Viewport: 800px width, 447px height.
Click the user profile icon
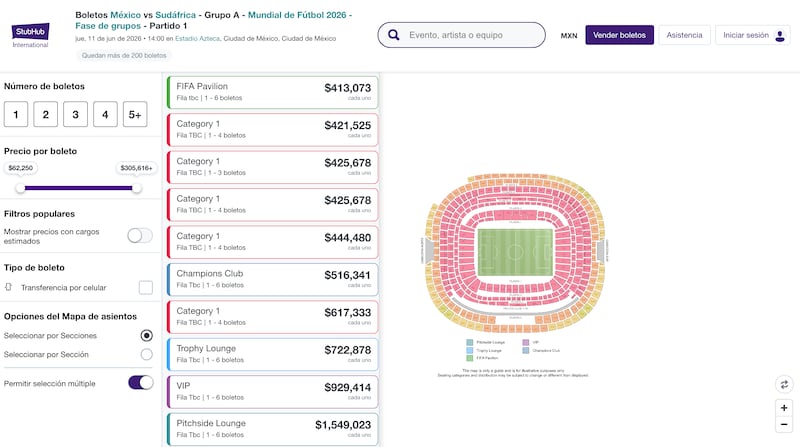click(778, 35)
